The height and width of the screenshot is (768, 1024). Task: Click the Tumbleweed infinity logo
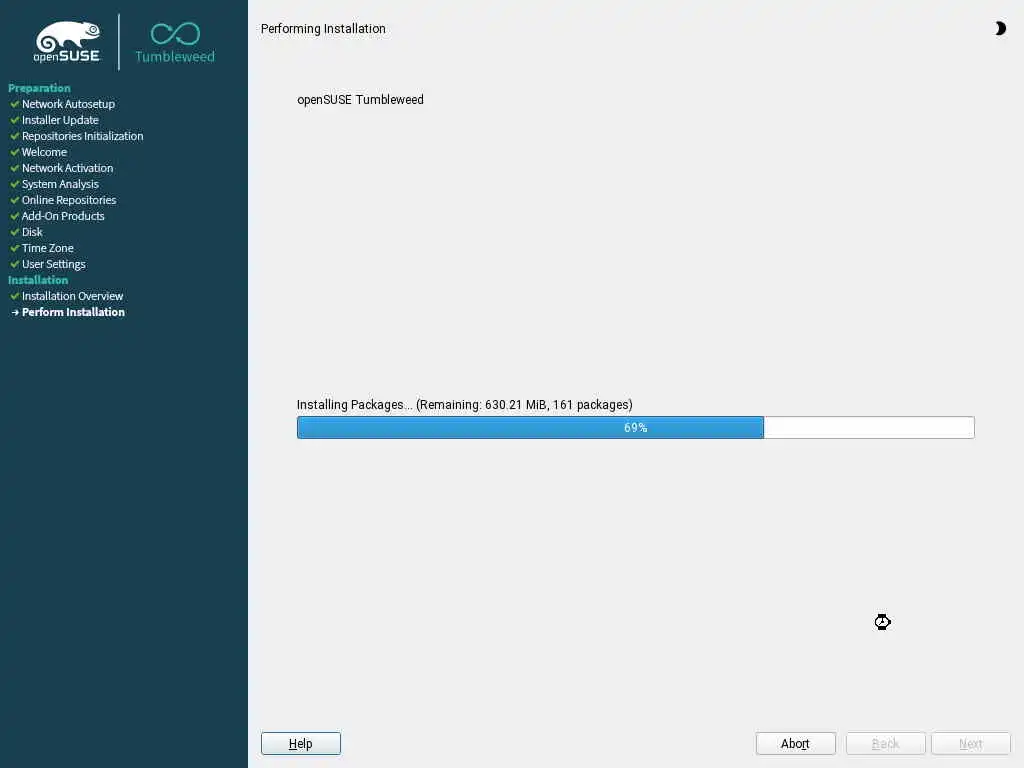point(175,42)
